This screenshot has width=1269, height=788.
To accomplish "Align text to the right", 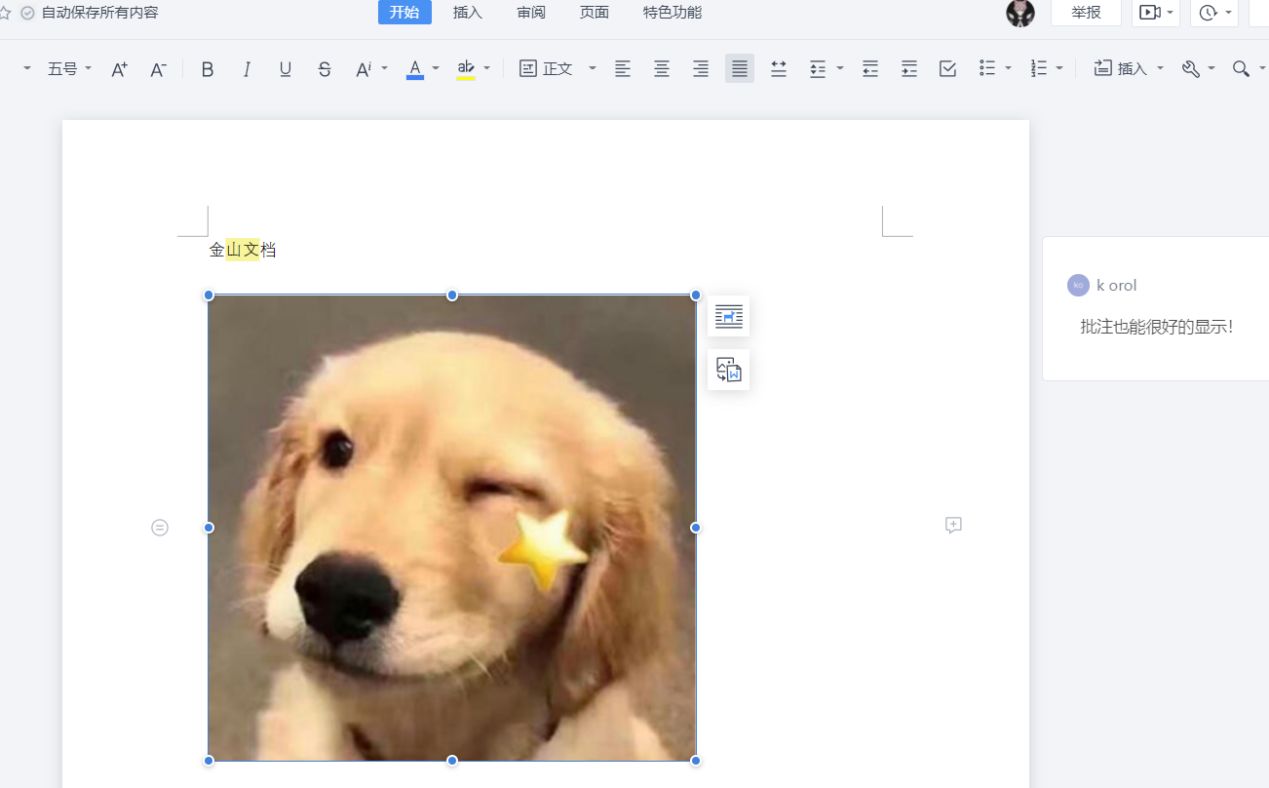I will tap(700, 69).
